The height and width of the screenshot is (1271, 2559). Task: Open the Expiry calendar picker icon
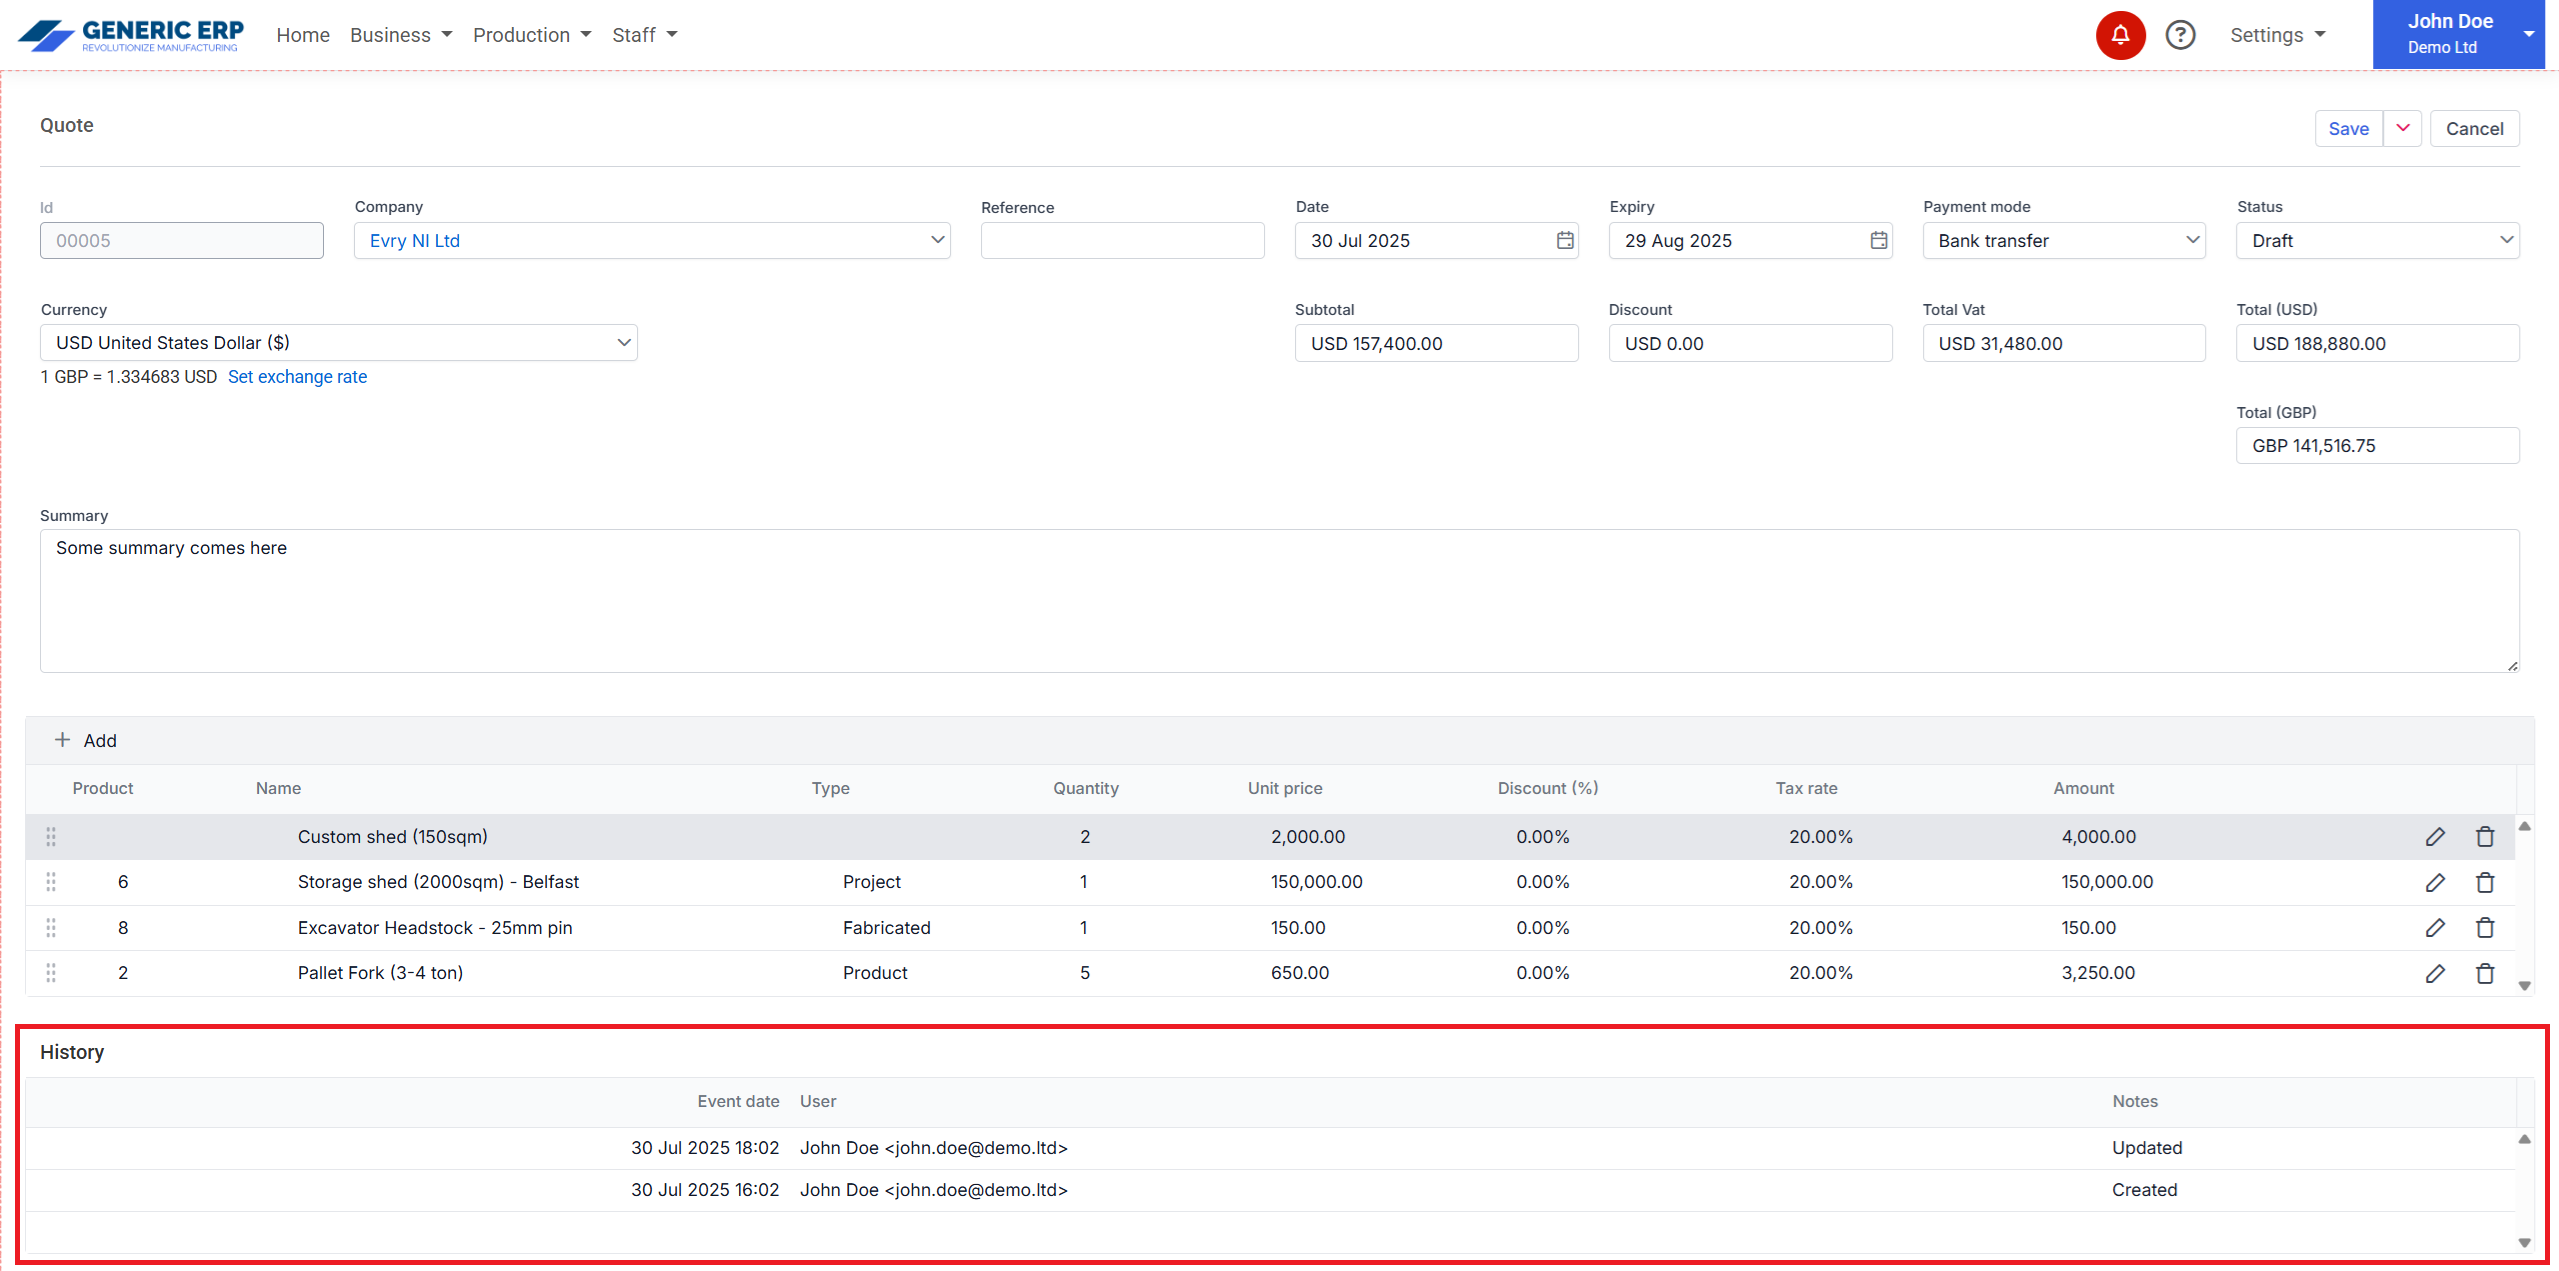1879,241
